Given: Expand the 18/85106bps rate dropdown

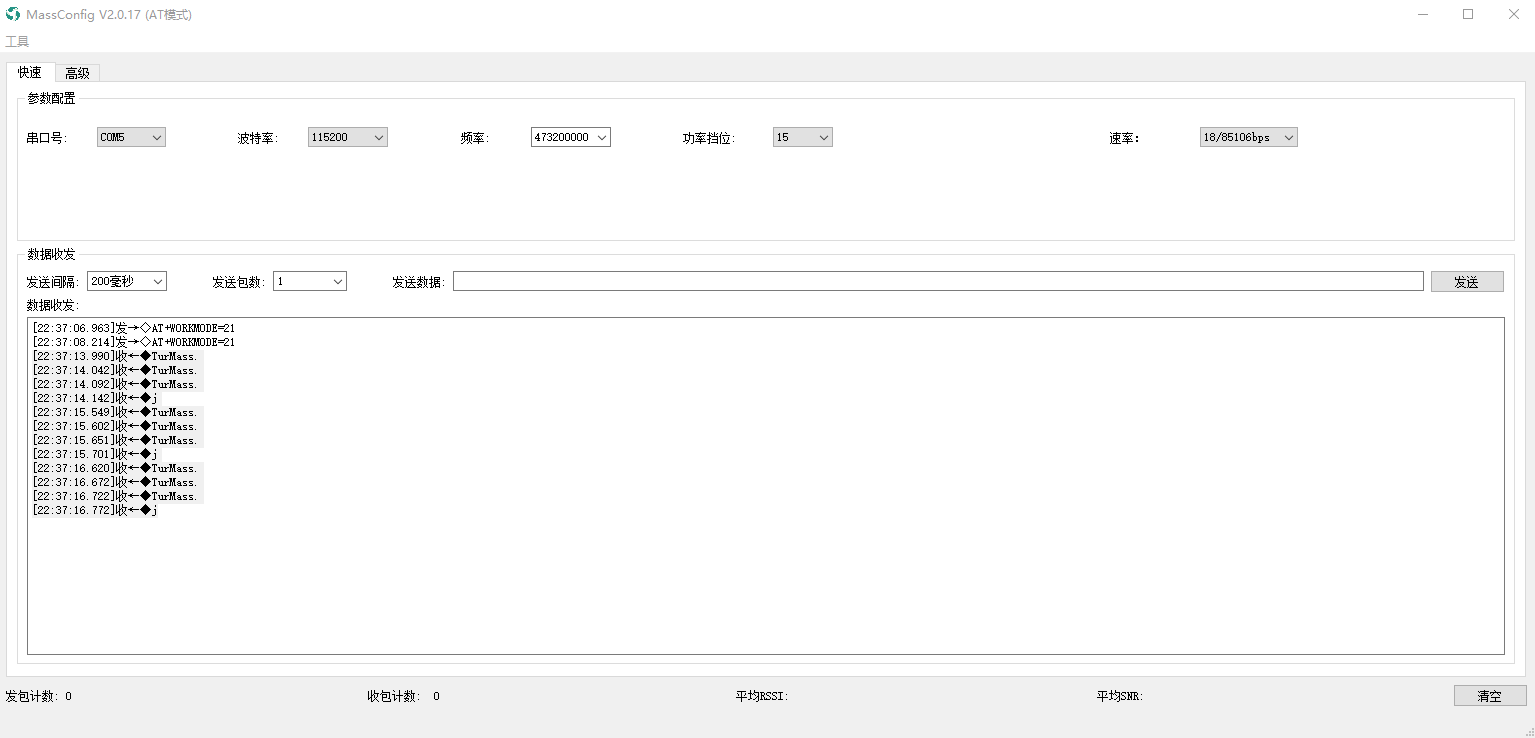Looking at the screenshot, I should pyautogui.click(x=1248, y=137).
